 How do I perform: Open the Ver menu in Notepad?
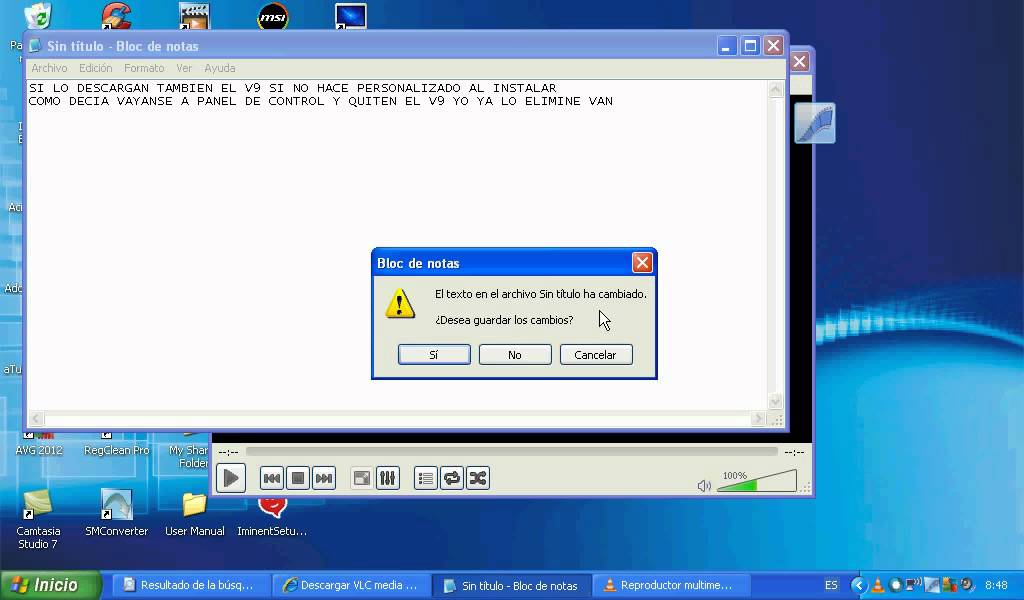pos(184,68)
